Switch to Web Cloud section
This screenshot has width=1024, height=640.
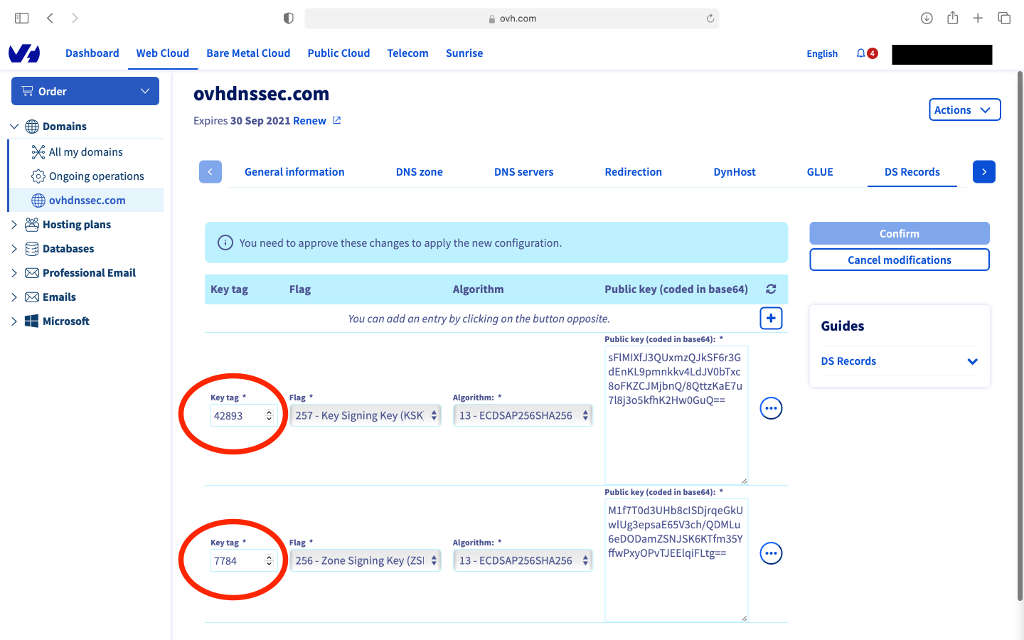pos(163,54)
